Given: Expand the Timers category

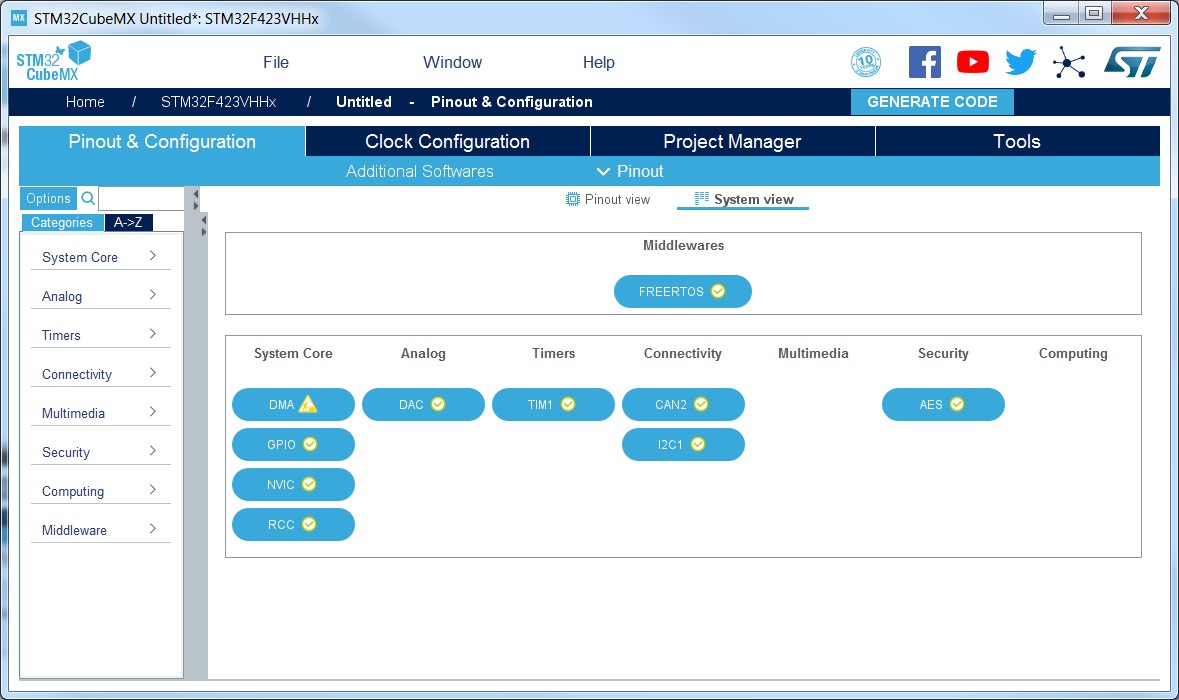Looking at the screenshot, I should (101, 335).
